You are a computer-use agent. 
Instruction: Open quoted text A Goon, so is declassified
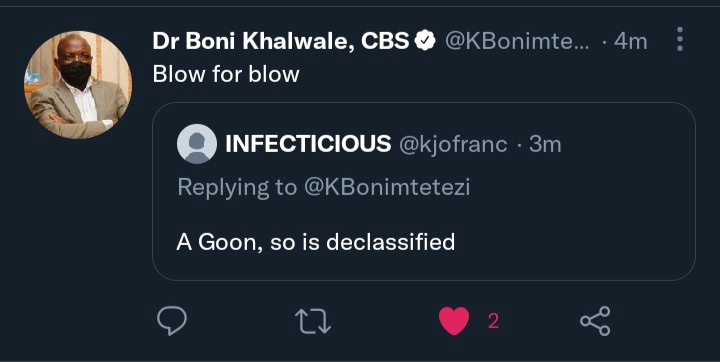click(316, 242)
